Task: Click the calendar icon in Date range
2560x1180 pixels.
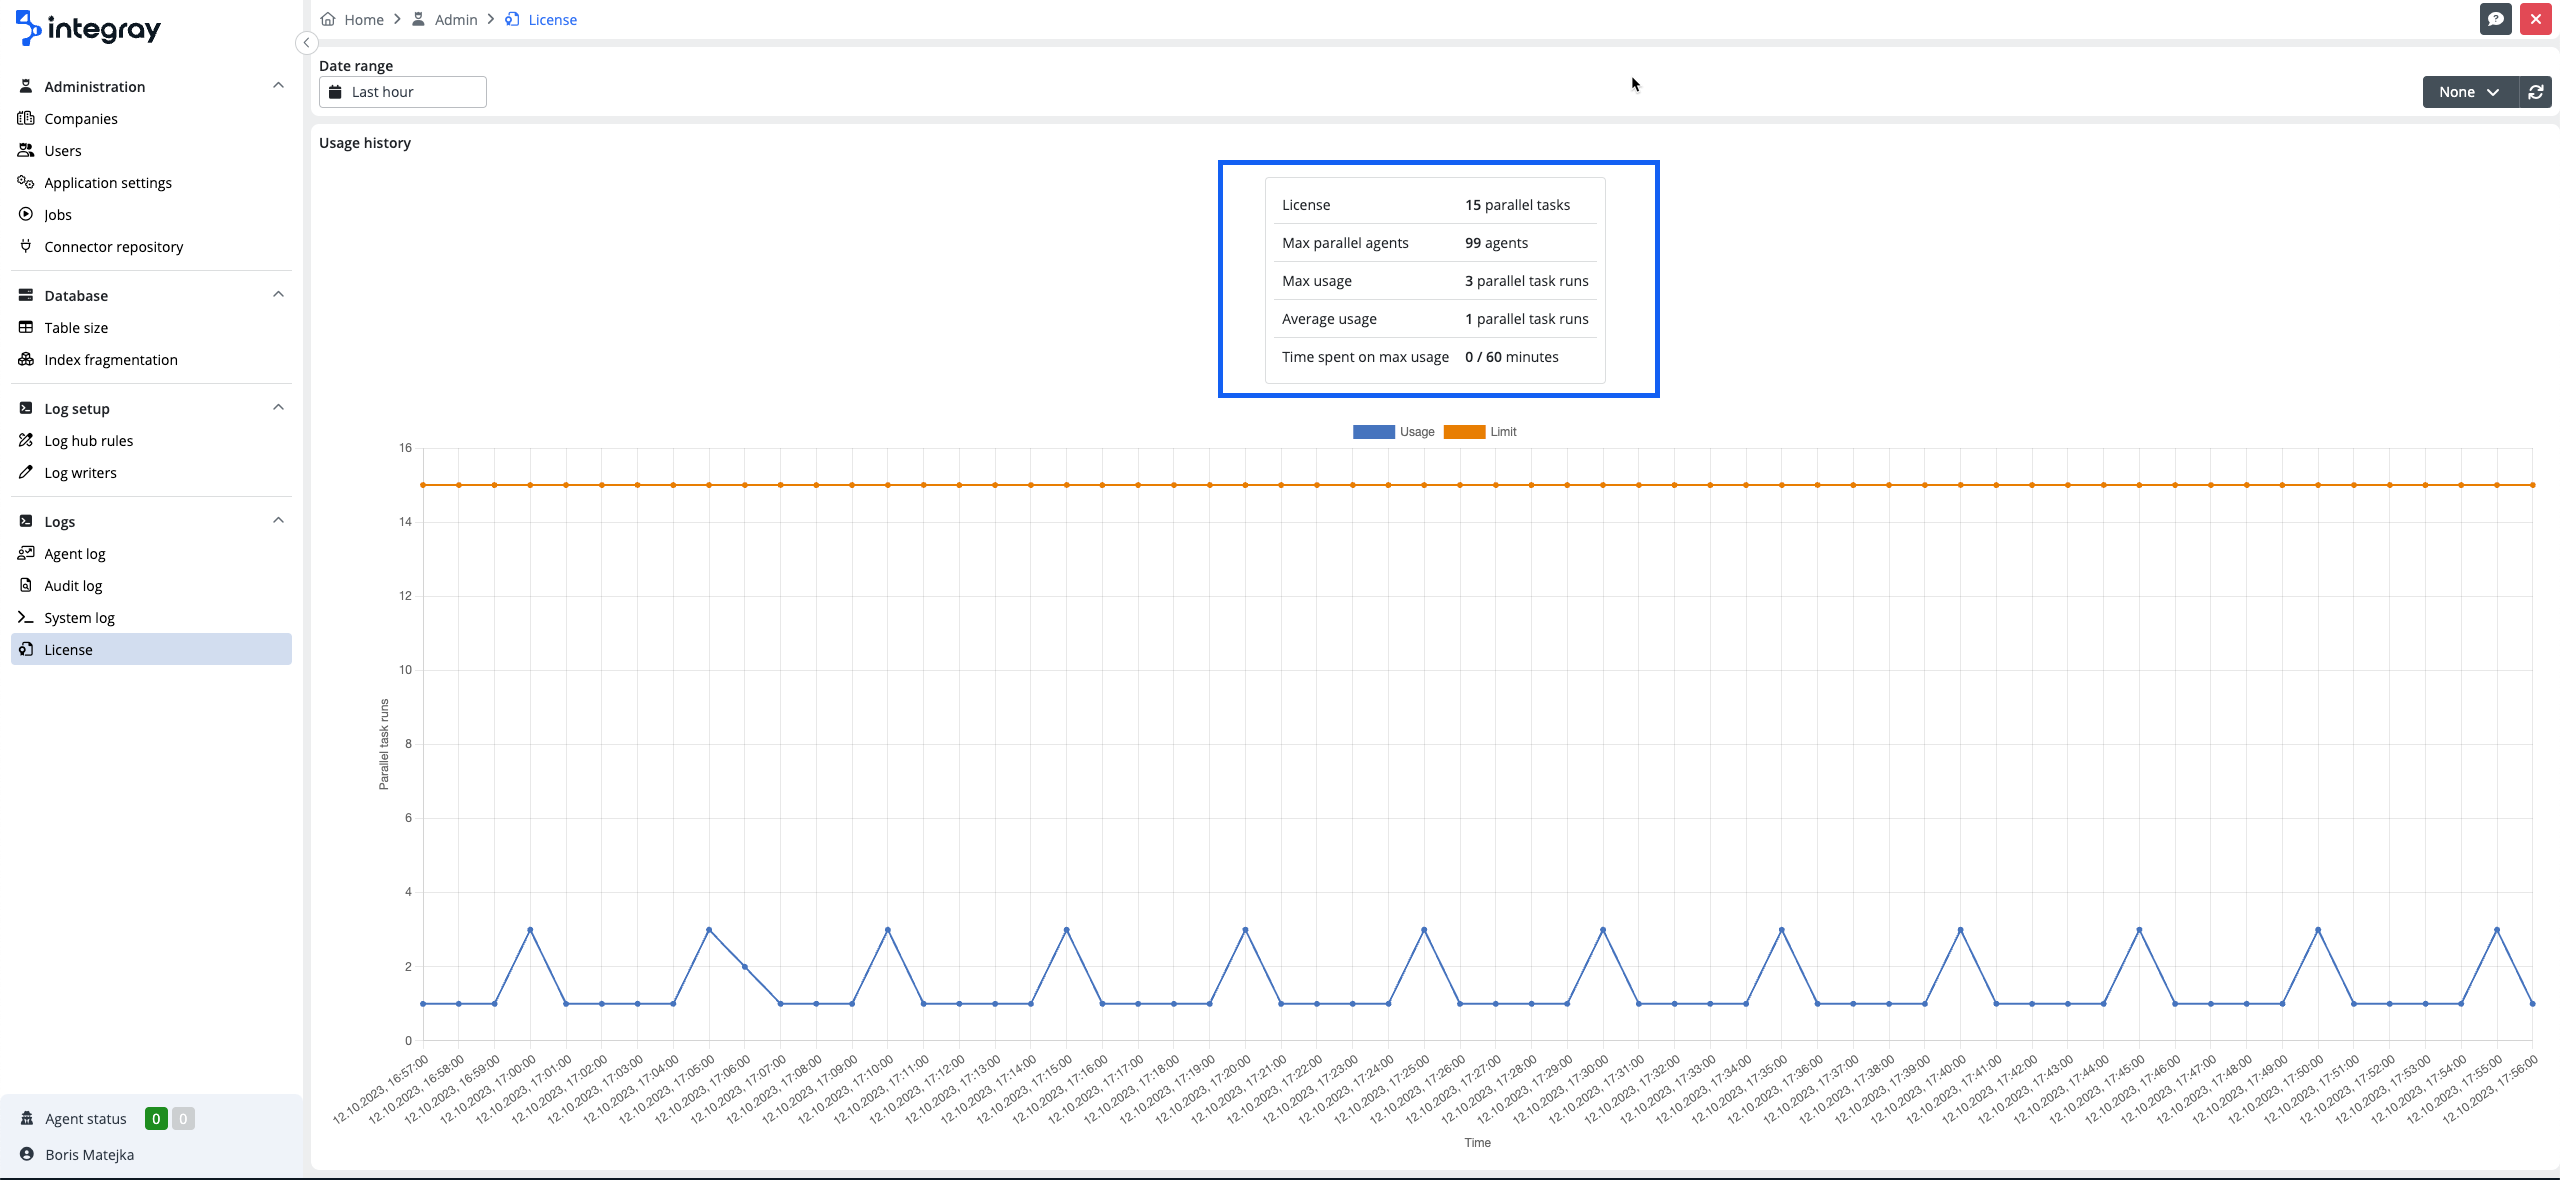Action: pos(336,92)
